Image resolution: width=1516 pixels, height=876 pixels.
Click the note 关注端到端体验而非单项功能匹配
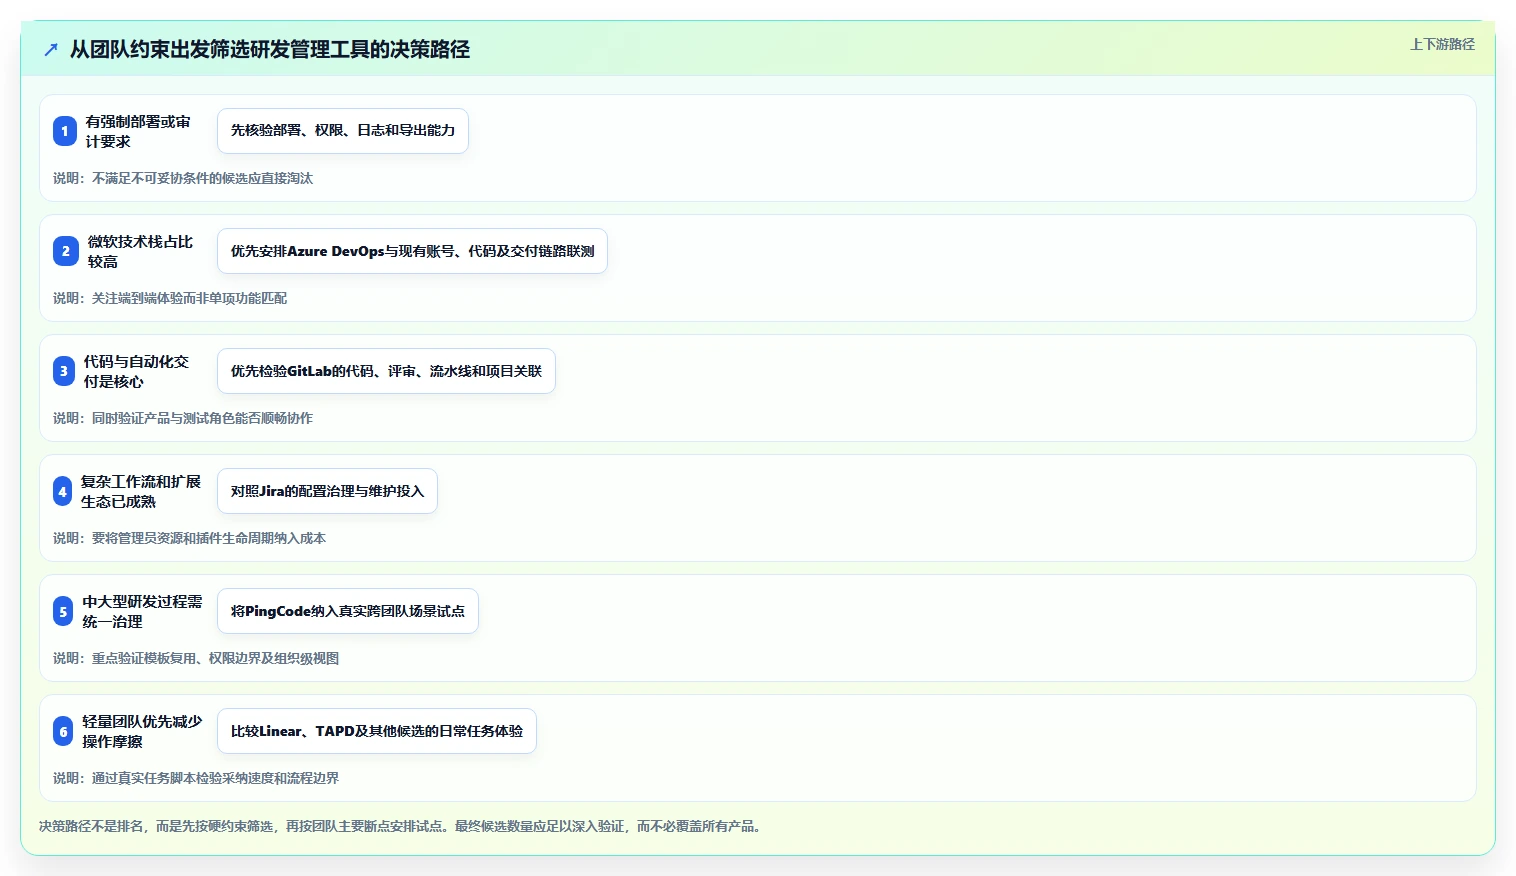[x=170, y=298]
